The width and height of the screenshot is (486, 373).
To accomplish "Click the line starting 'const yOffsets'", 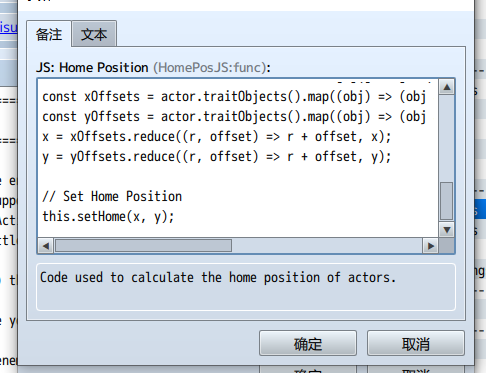I will [x=234, y=117].
